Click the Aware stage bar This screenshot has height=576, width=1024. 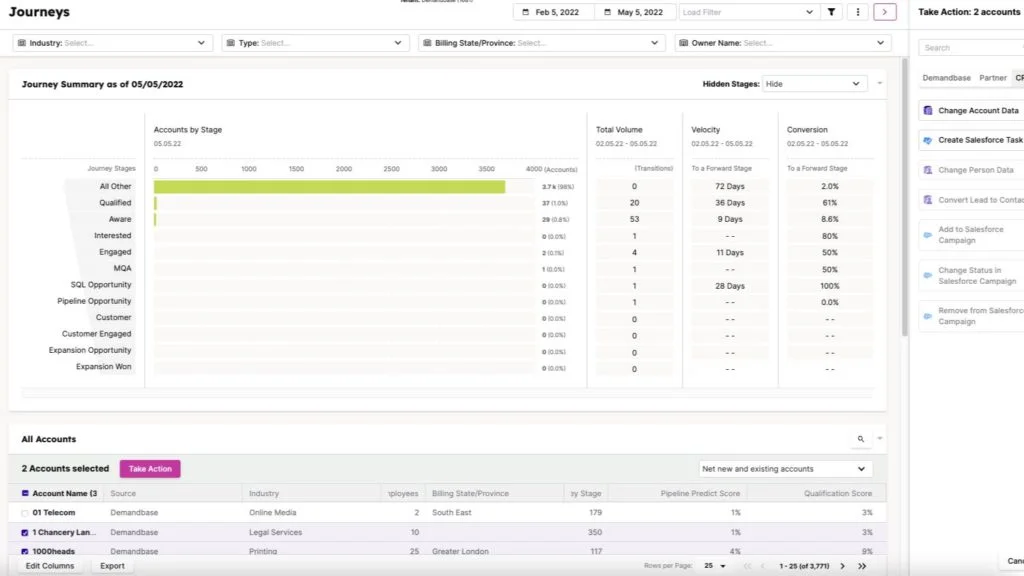tap(155, 219)
